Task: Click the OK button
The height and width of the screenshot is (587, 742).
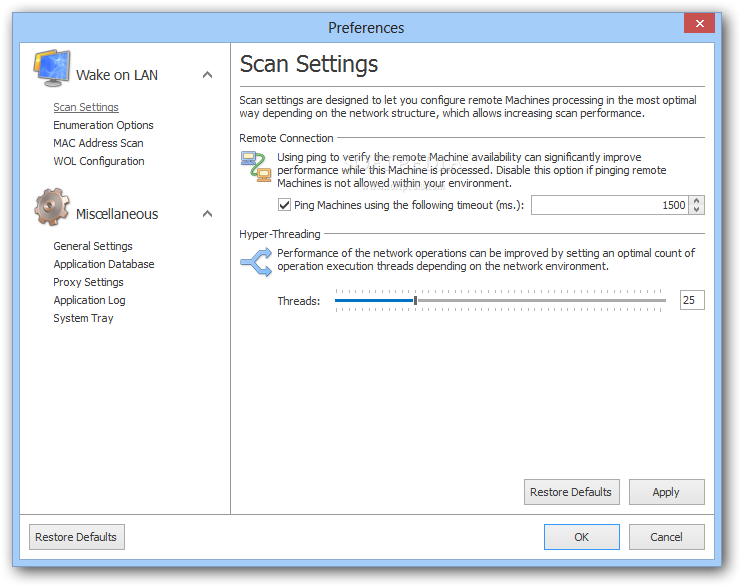Action: point(582,537)
